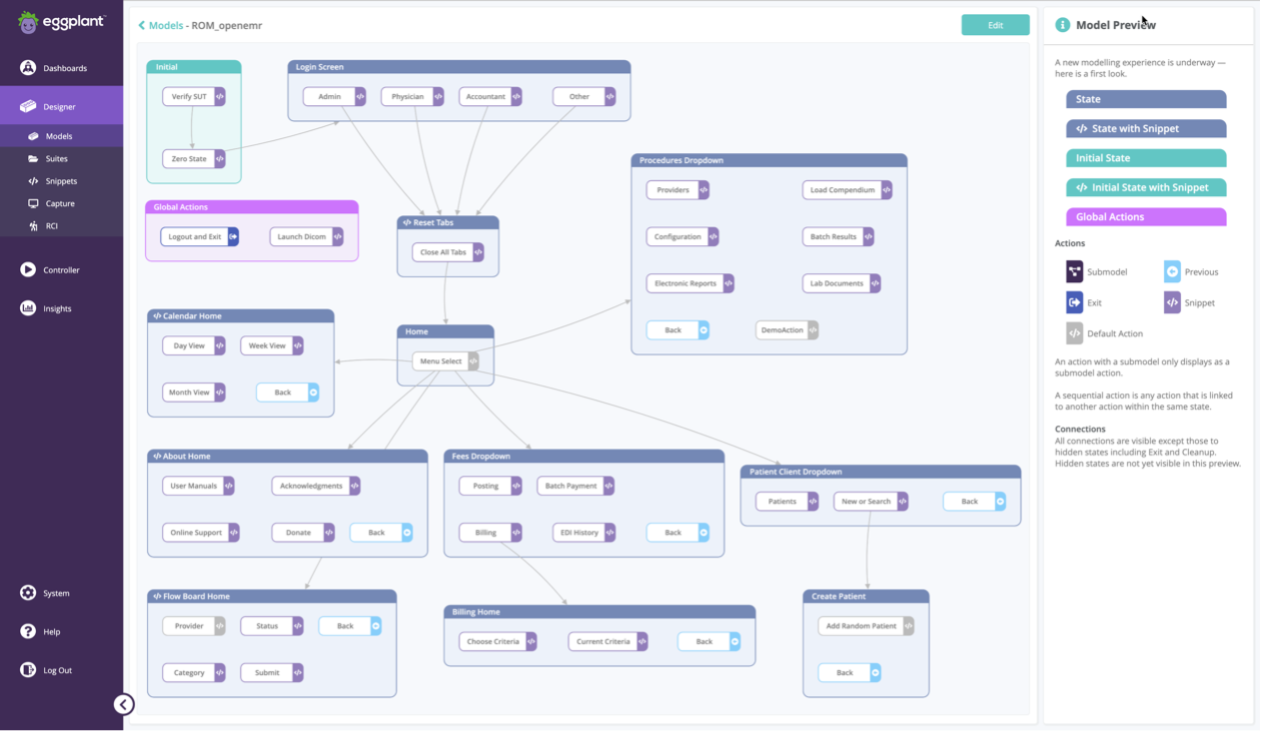The width and height of the screenshot is (1265, 733).
Task: Click previous icon on Procedures Dropdown Back
Action: pos(703,330)
